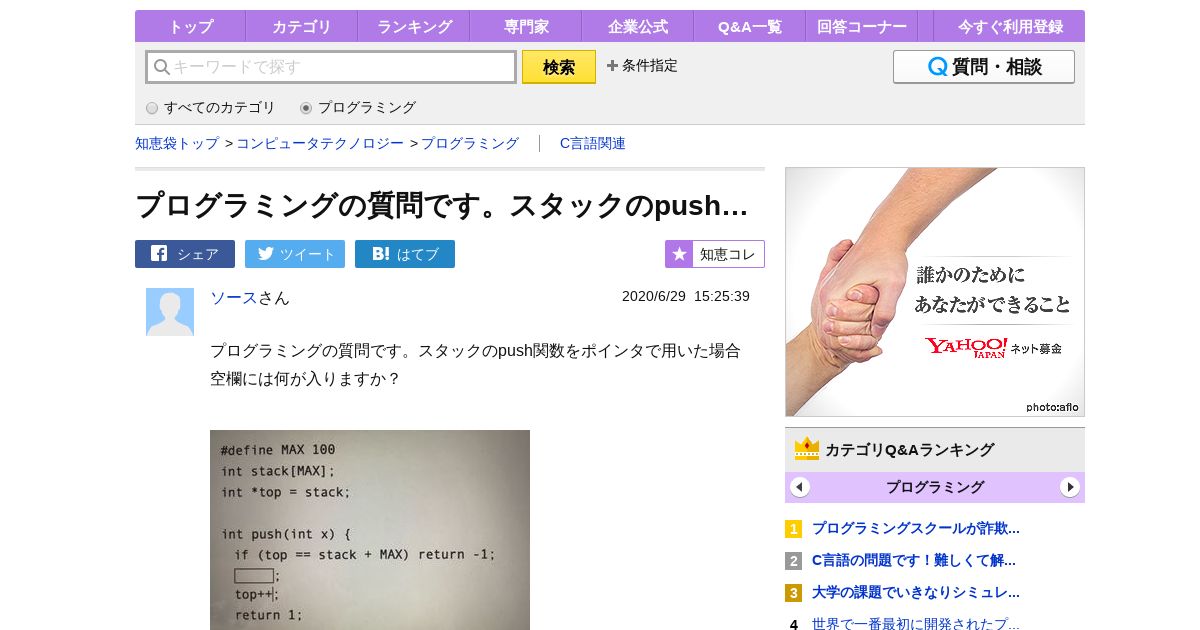This screenshot has height=630, width=1200.
Task: Click the asker's avatar image
Action: tap(170, 312)
